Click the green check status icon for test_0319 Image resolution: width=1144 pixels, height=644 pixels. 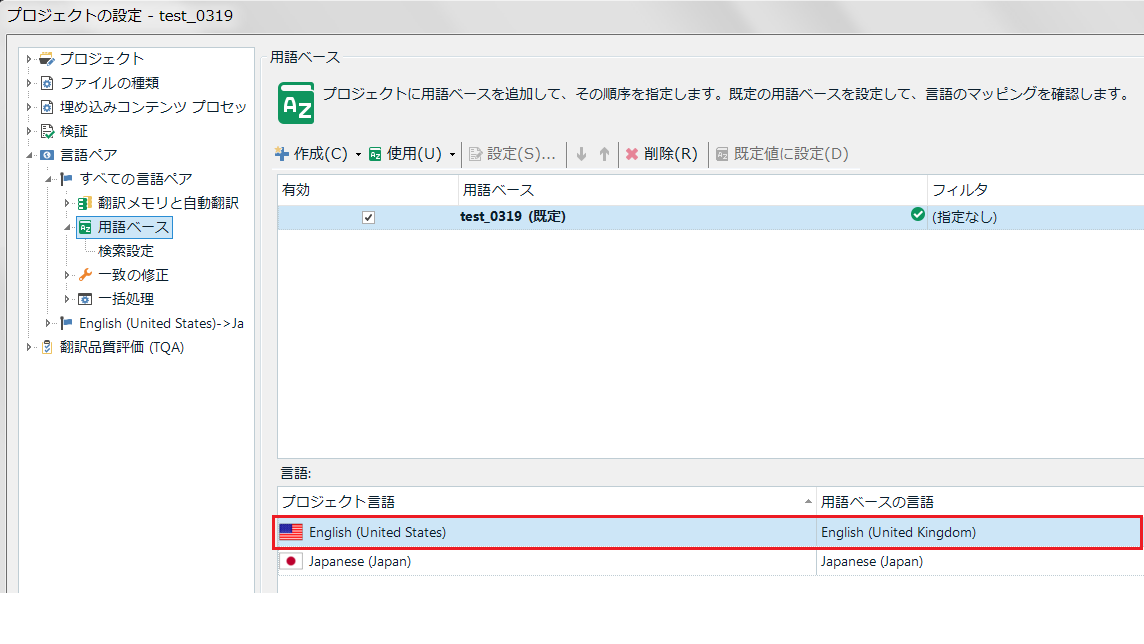[x=917, y=214]
